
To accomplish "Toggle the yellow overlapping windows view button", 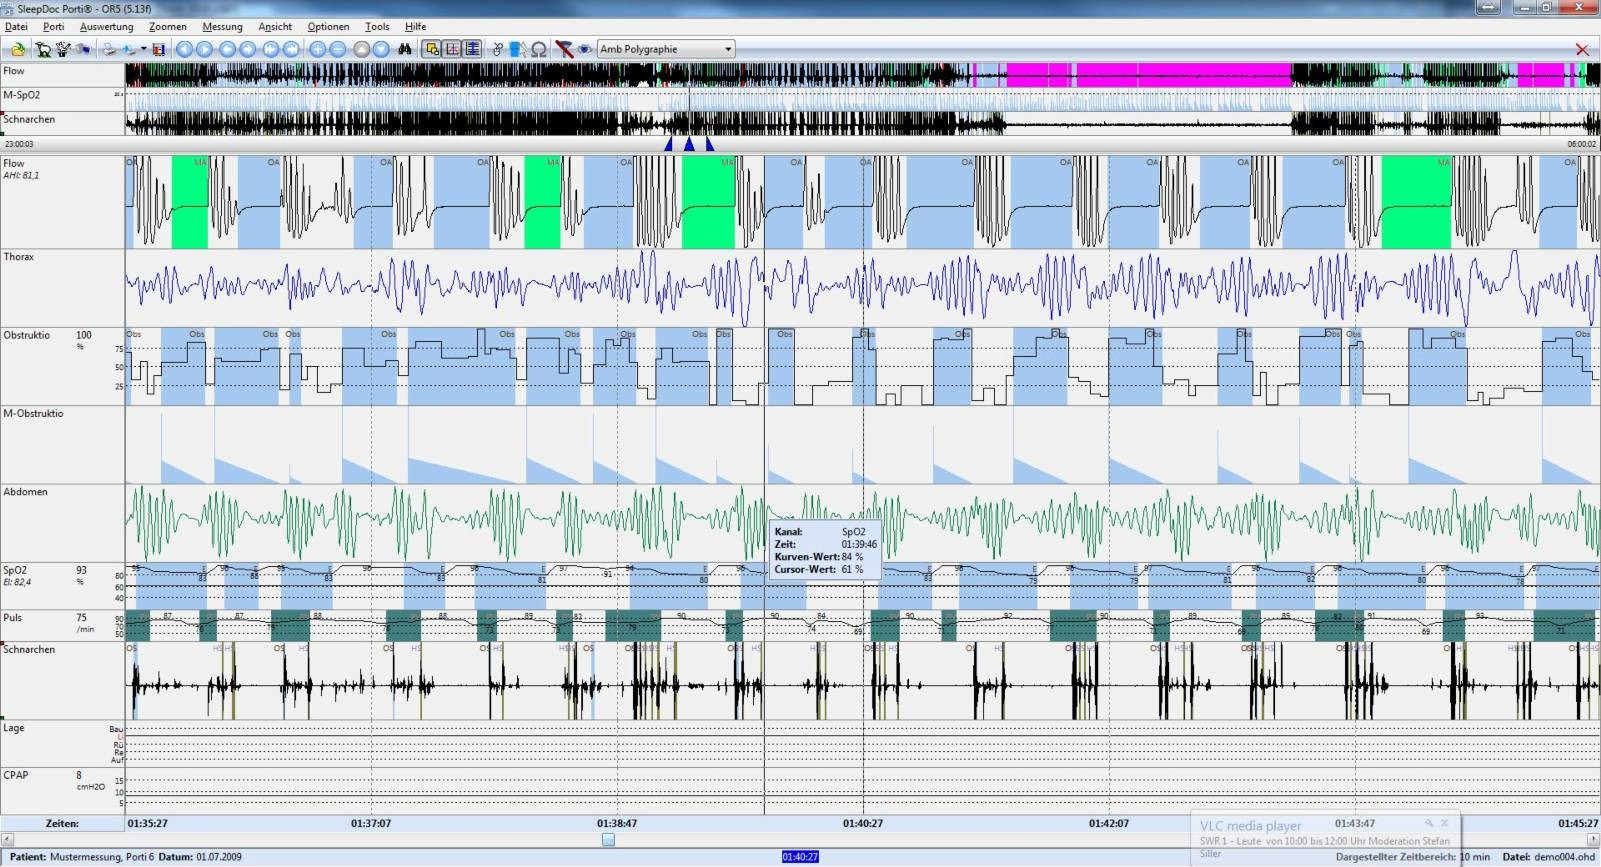I will tap(432, 49).
